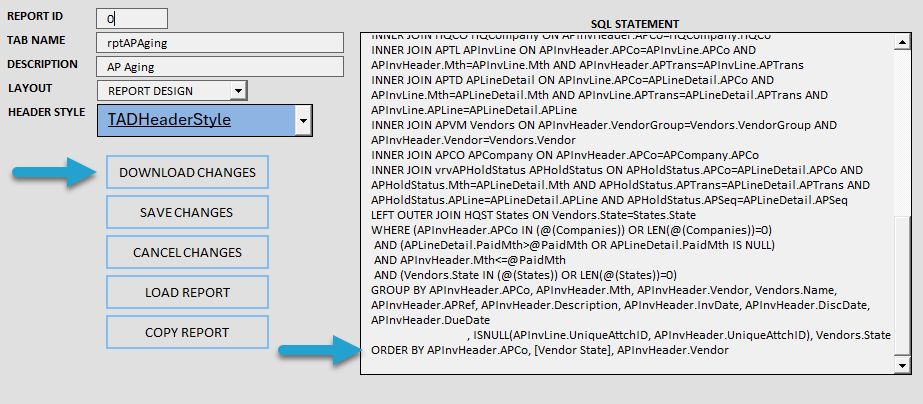Open the LAYOUT dropdown arrow

coord(238,91)
